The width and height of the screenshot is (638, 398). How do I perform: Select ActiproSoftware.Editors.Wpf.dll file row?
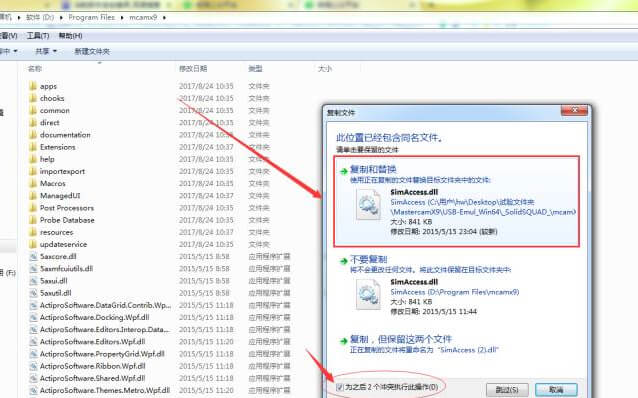coord(161,342)
